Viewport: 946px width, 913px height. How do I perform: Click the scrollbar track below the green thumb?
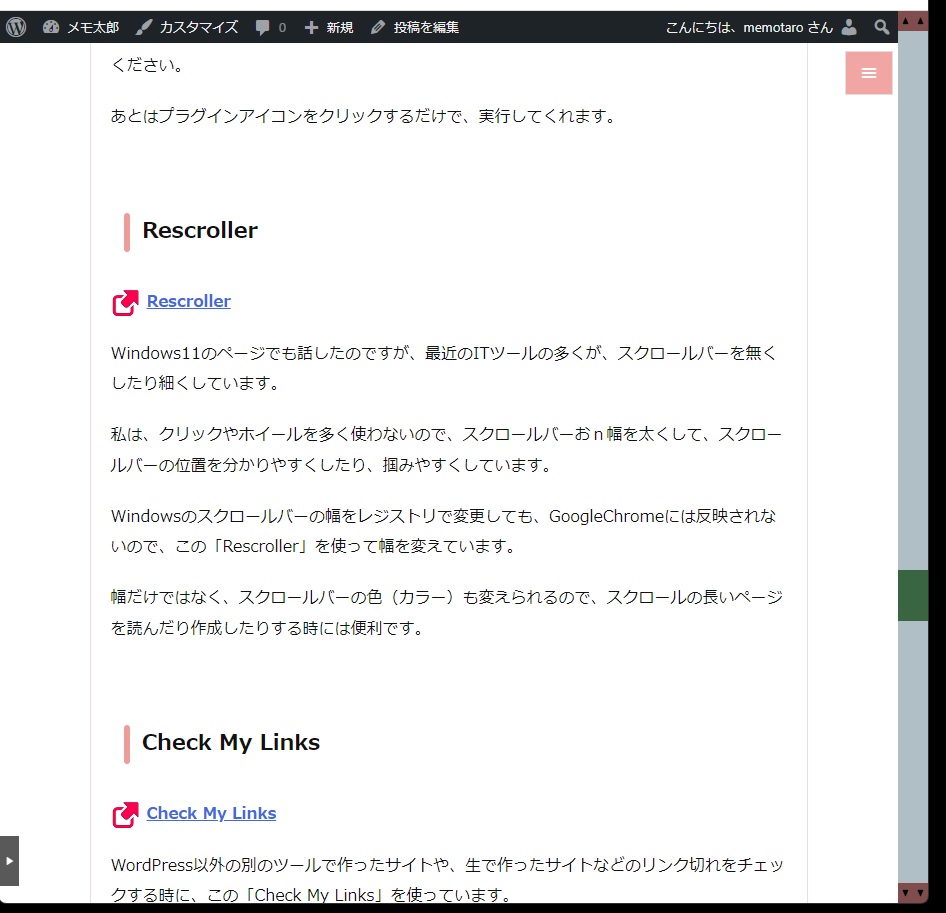(912, 750)
